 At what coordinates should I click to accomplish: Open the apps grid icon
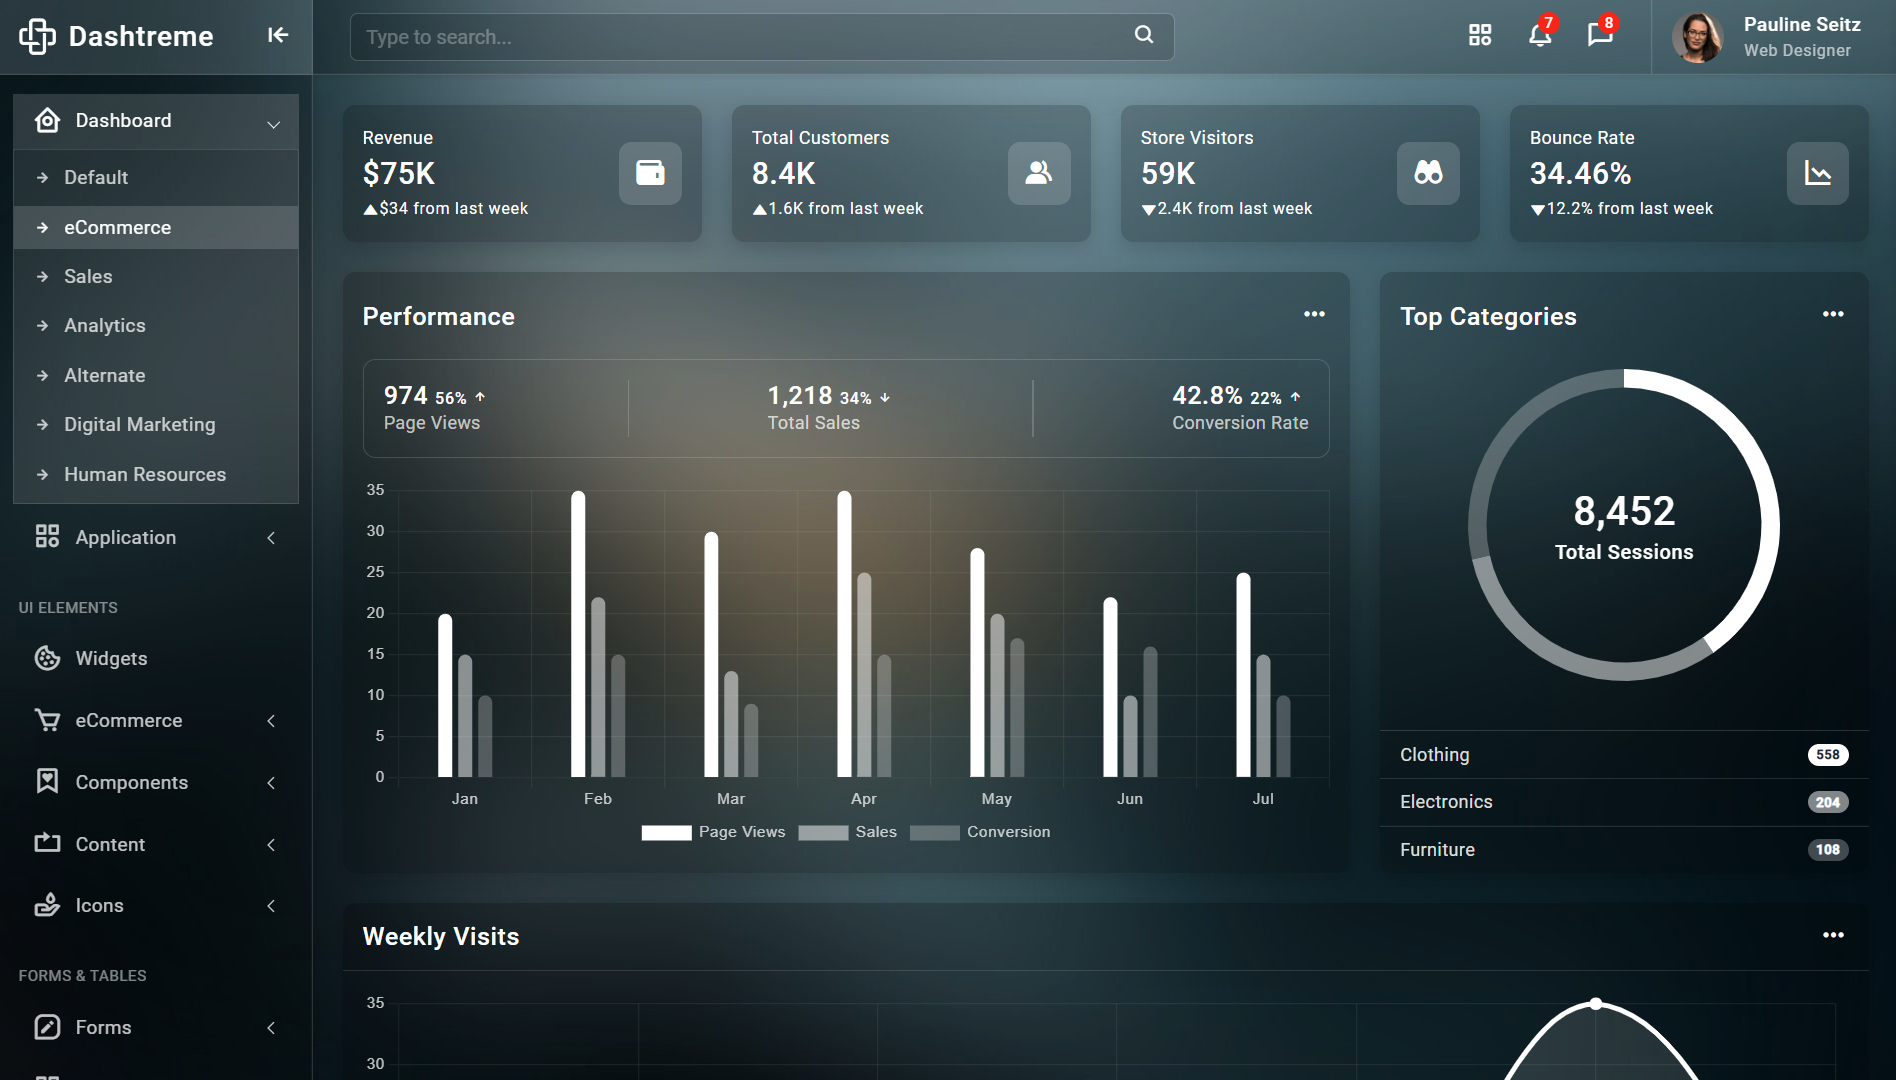coord(1480,36)
